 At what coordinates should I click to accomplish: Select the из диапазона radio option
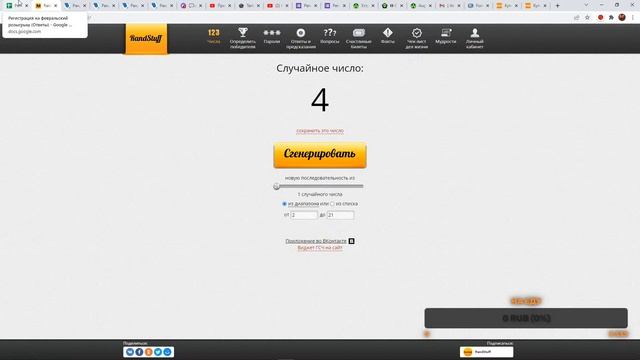tap(284, 204)
